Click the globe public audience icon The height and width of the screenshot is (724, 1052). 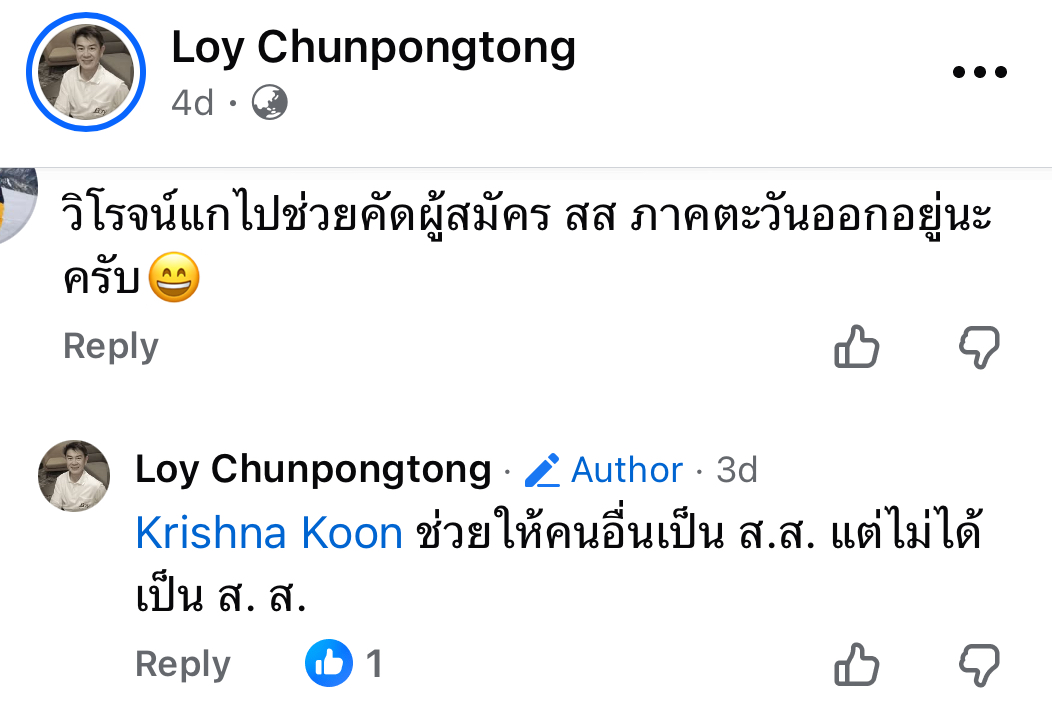click(x=269, y=102)
